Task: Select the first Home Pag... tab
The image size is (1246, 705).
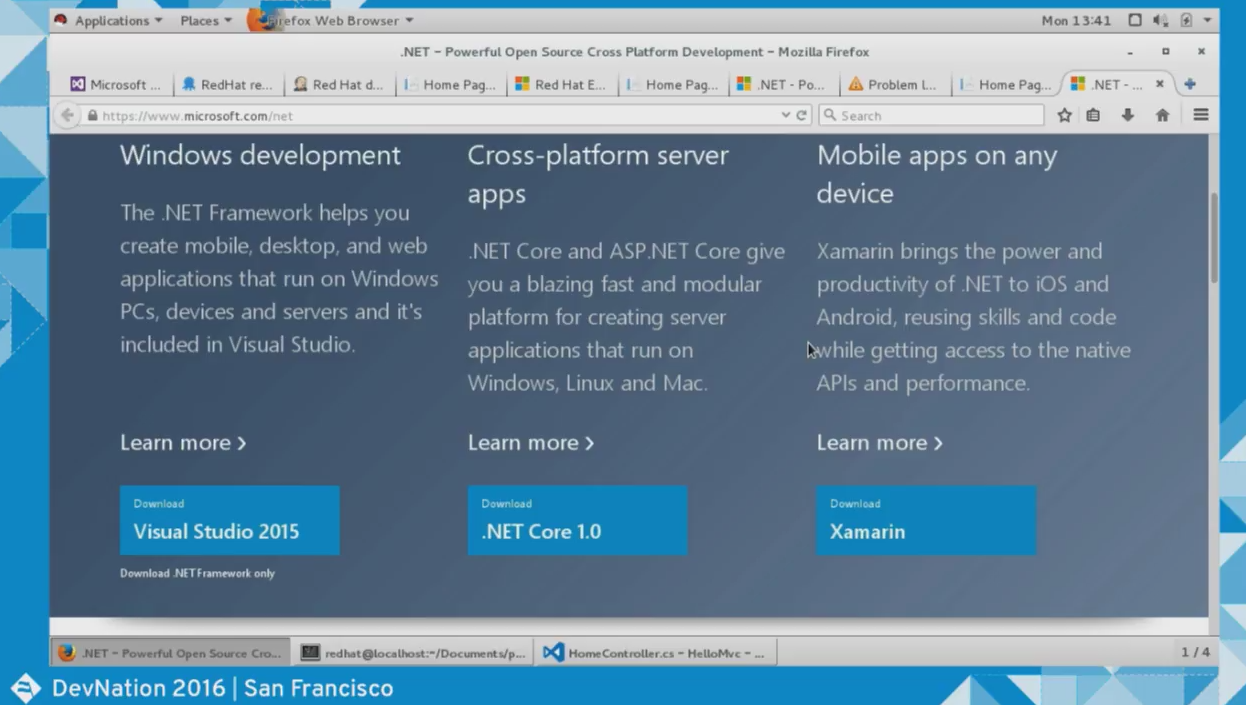Action: pyautogui.click(x=449, y=85)
